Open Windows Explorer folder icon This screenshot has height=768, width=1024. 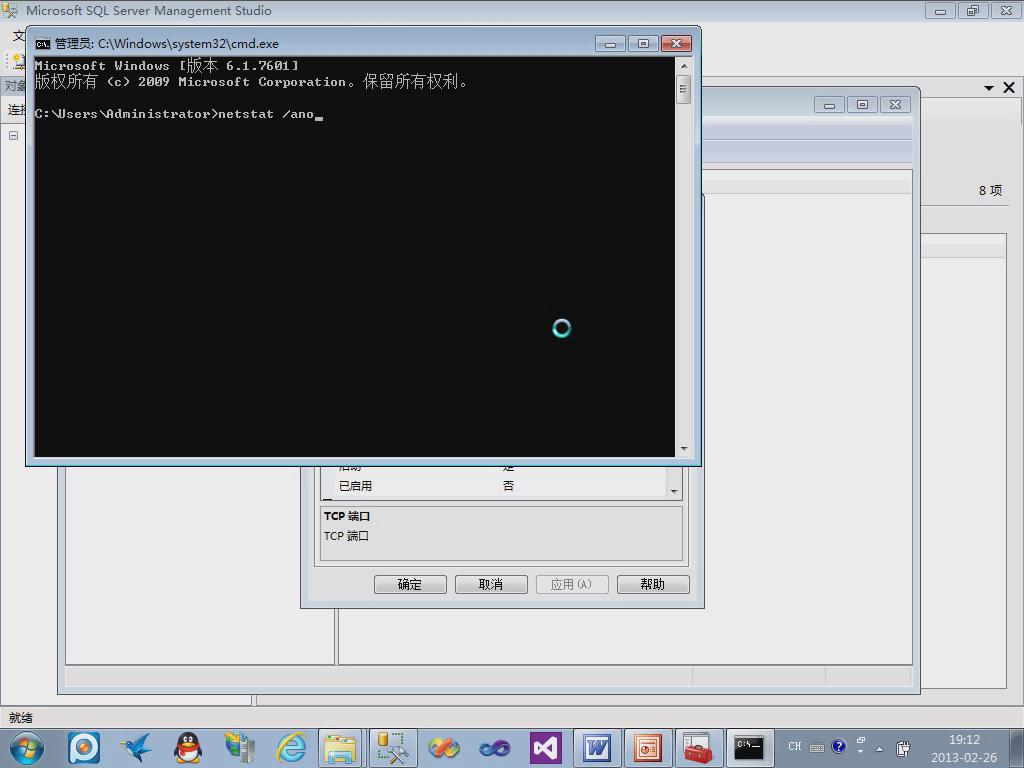pyautogui.click(x=341, y=748)
